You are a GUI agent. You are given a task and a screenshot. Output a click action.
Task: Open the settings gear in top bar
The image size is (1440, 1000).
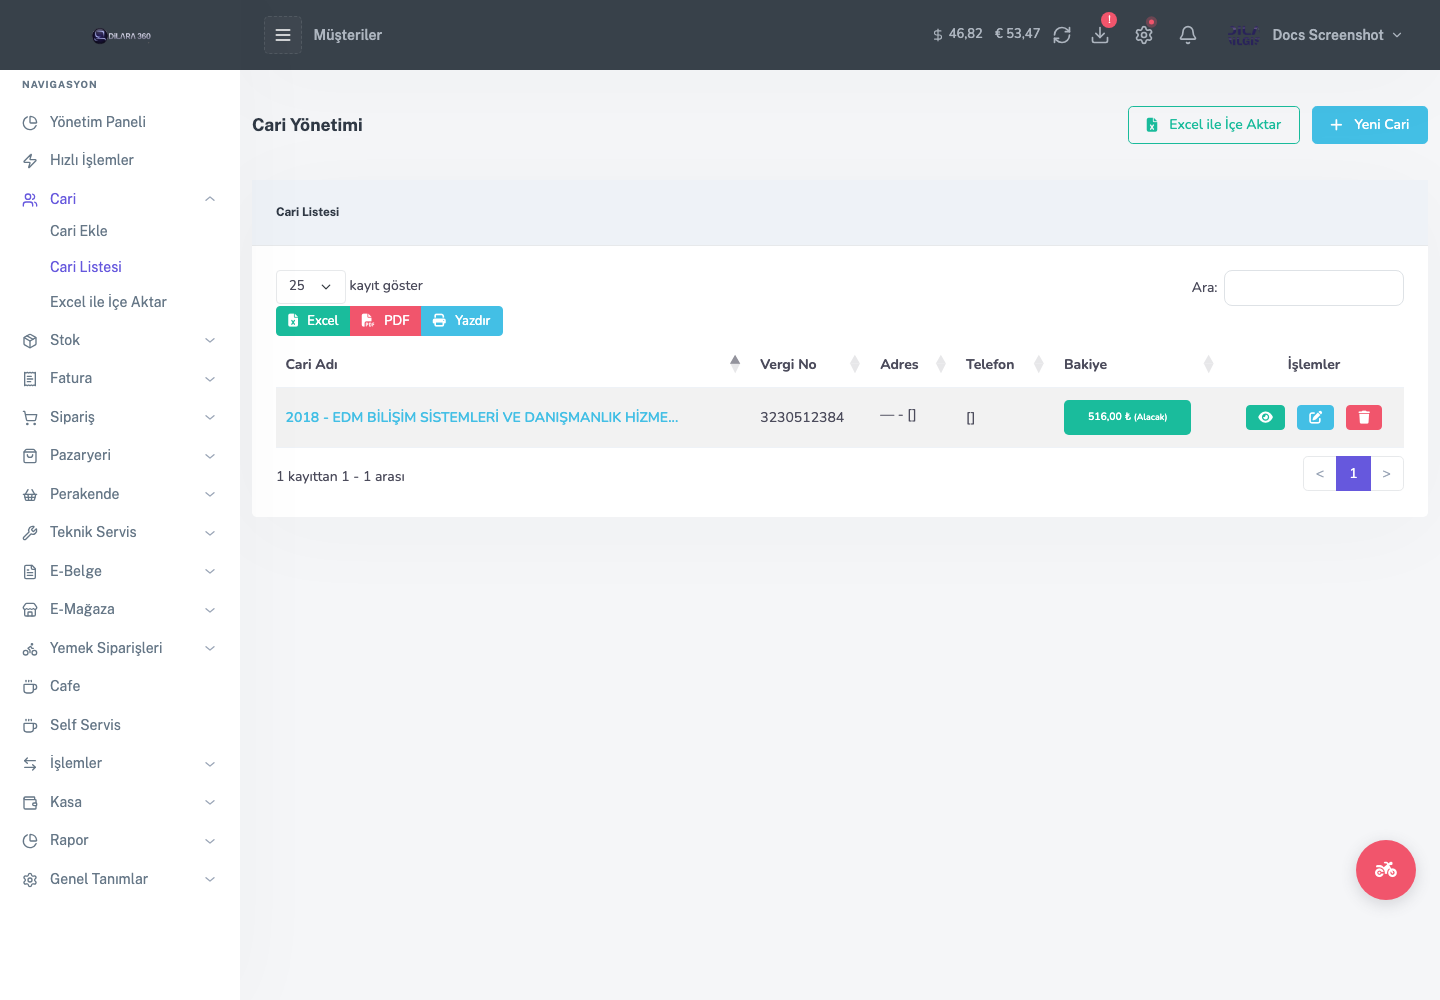click(1144, 35)
